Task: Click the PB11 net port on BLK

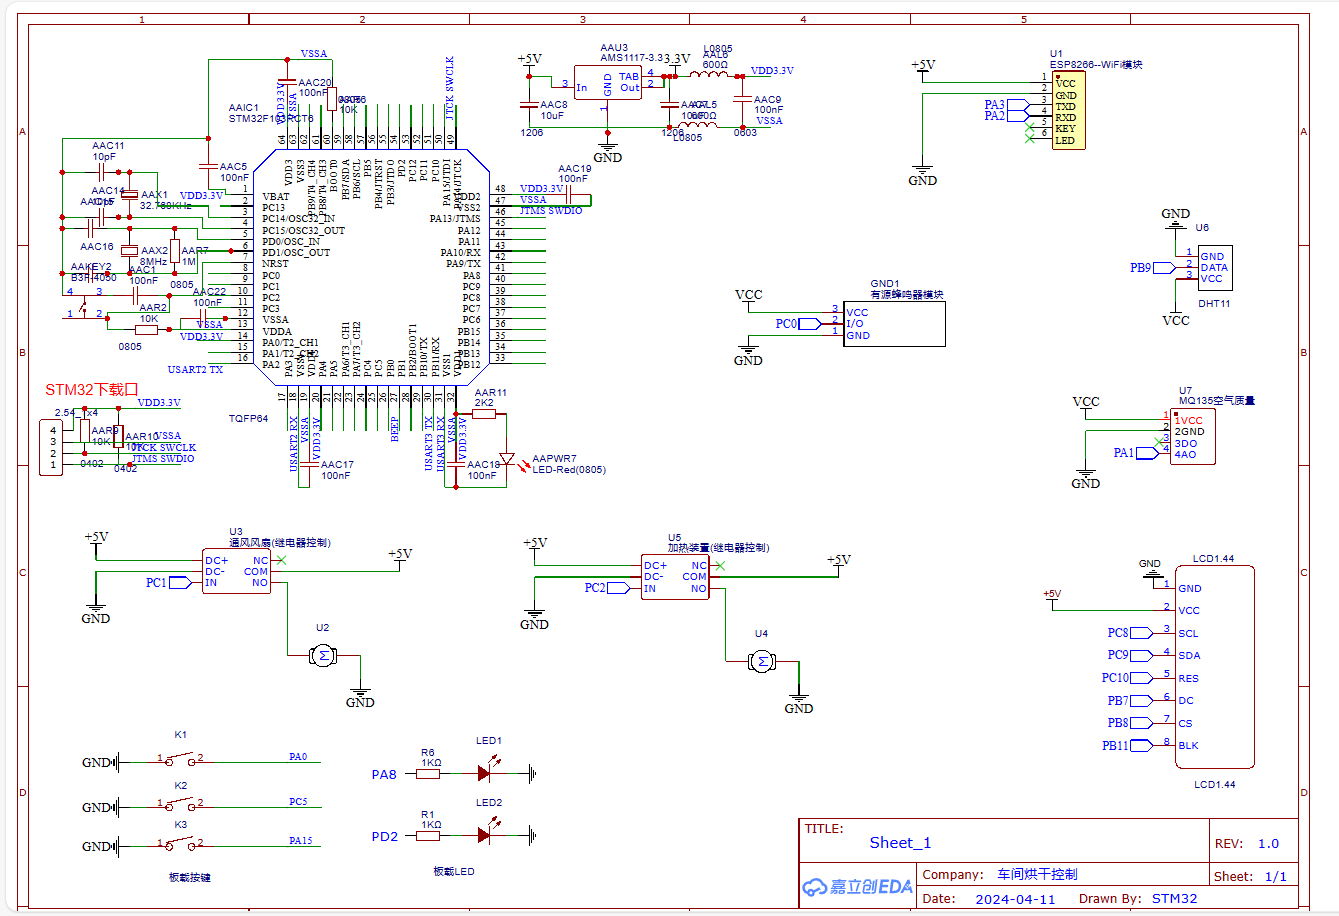Action: [1142, 746]
